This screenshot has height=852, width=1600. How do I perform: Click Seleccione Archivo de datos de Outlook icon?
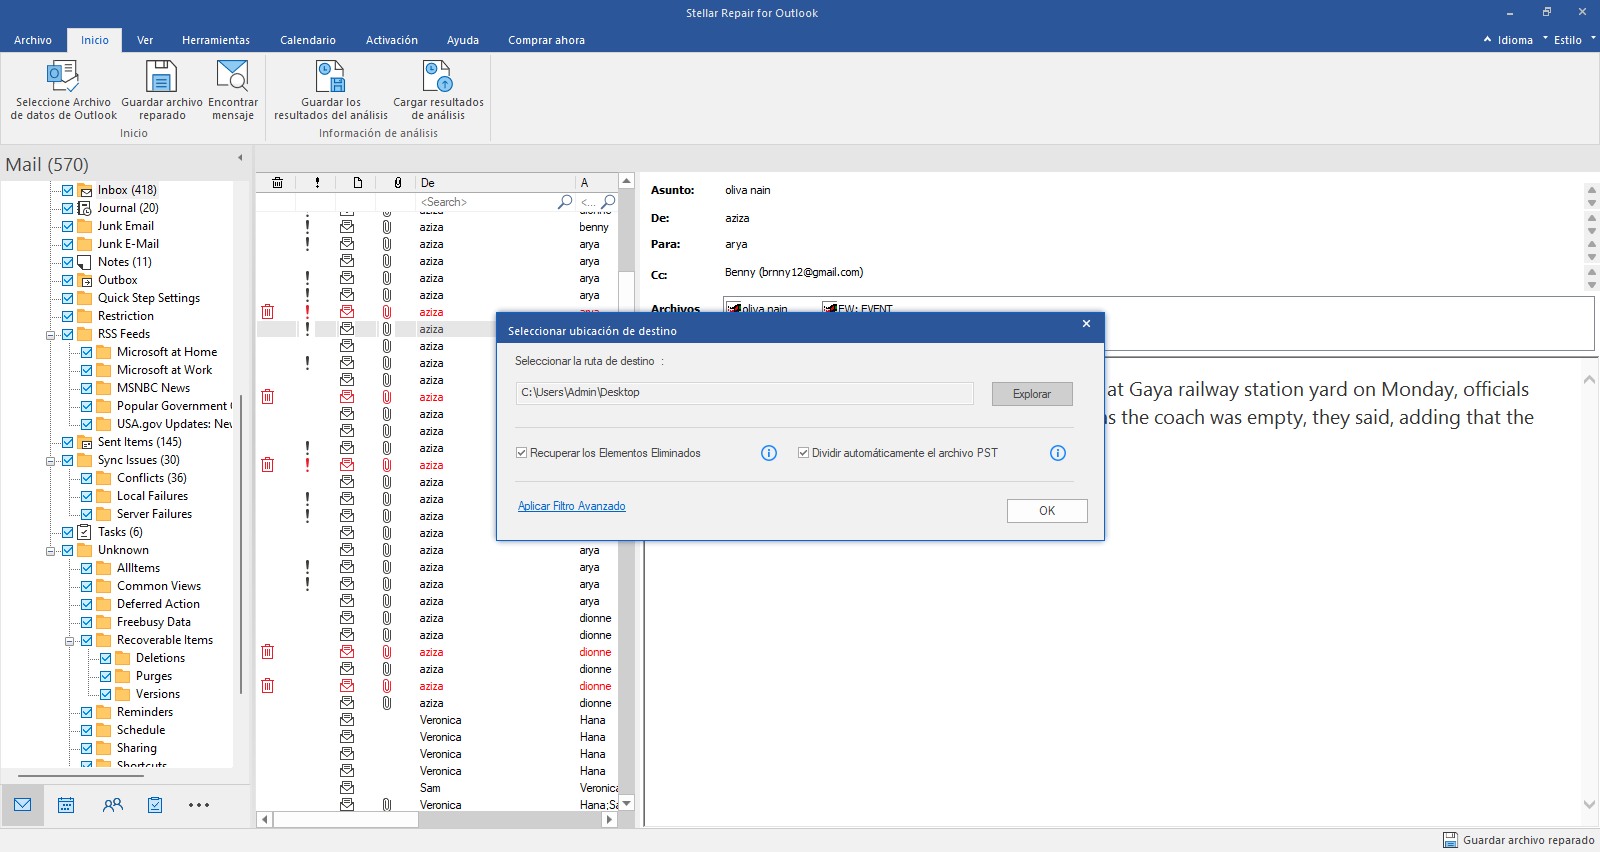pyautogui.click(x=63, y=76)
